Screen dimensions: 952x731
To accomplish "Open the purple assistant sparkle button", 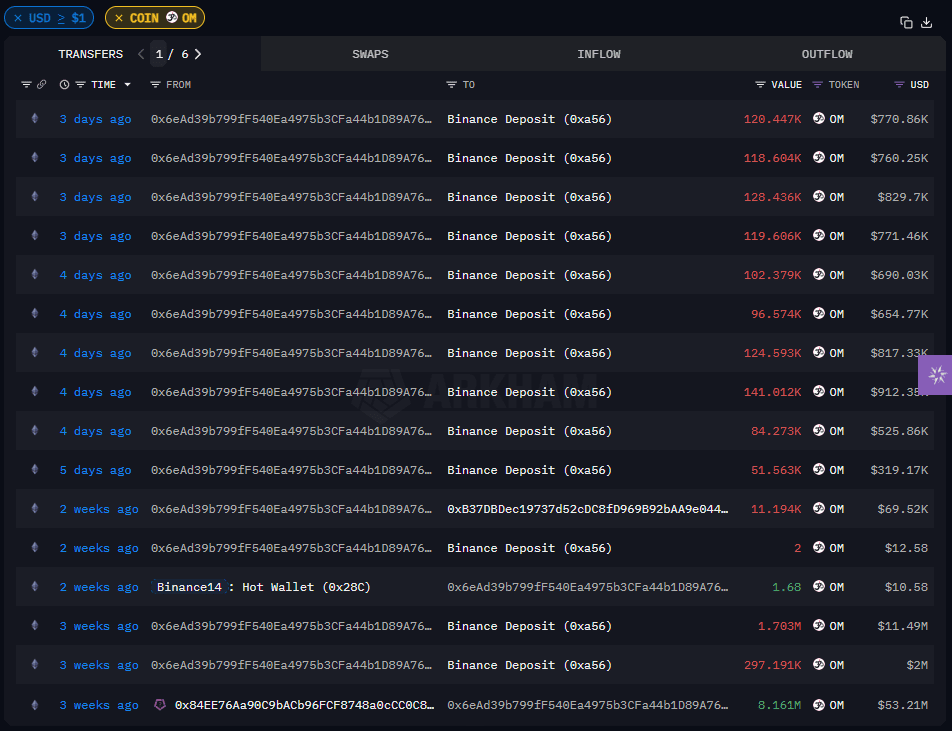I will (936, 375).
